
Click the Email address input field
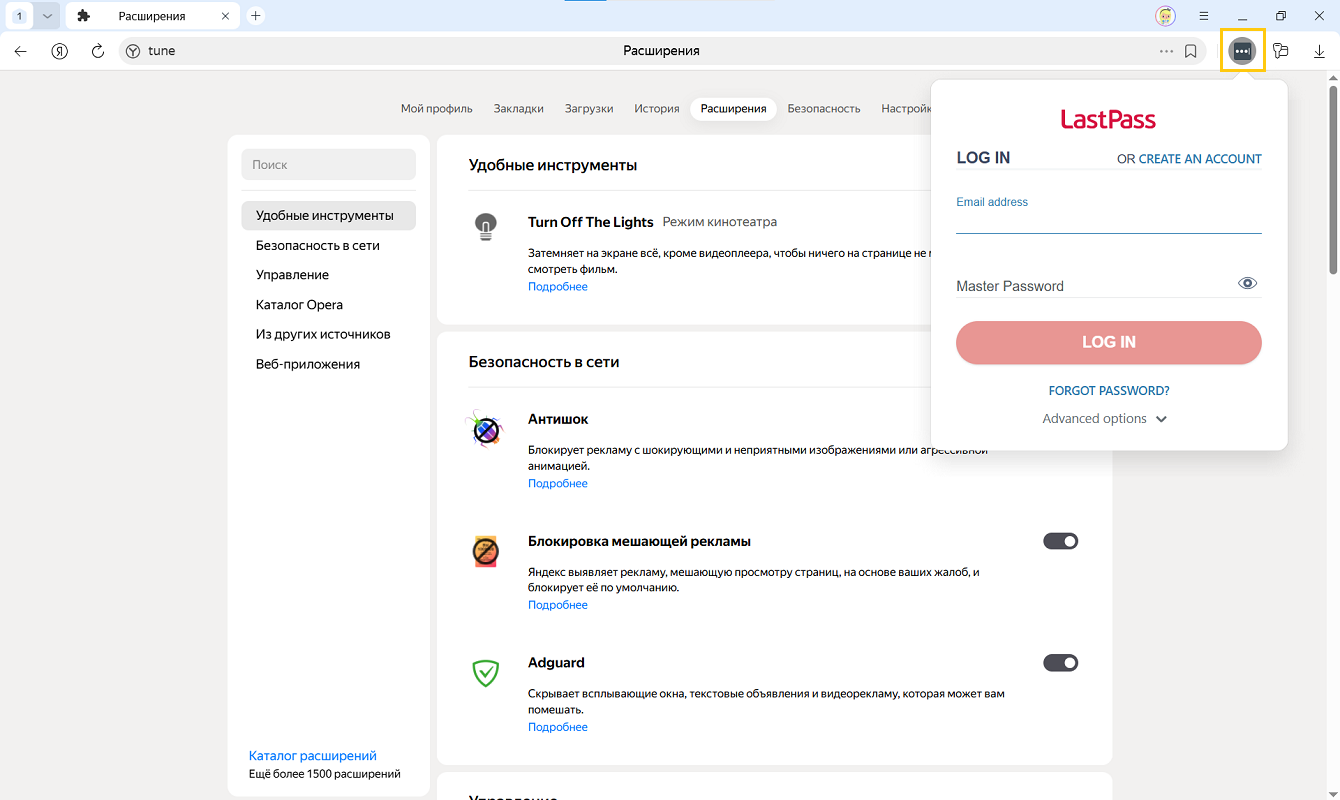(1108, 222)
